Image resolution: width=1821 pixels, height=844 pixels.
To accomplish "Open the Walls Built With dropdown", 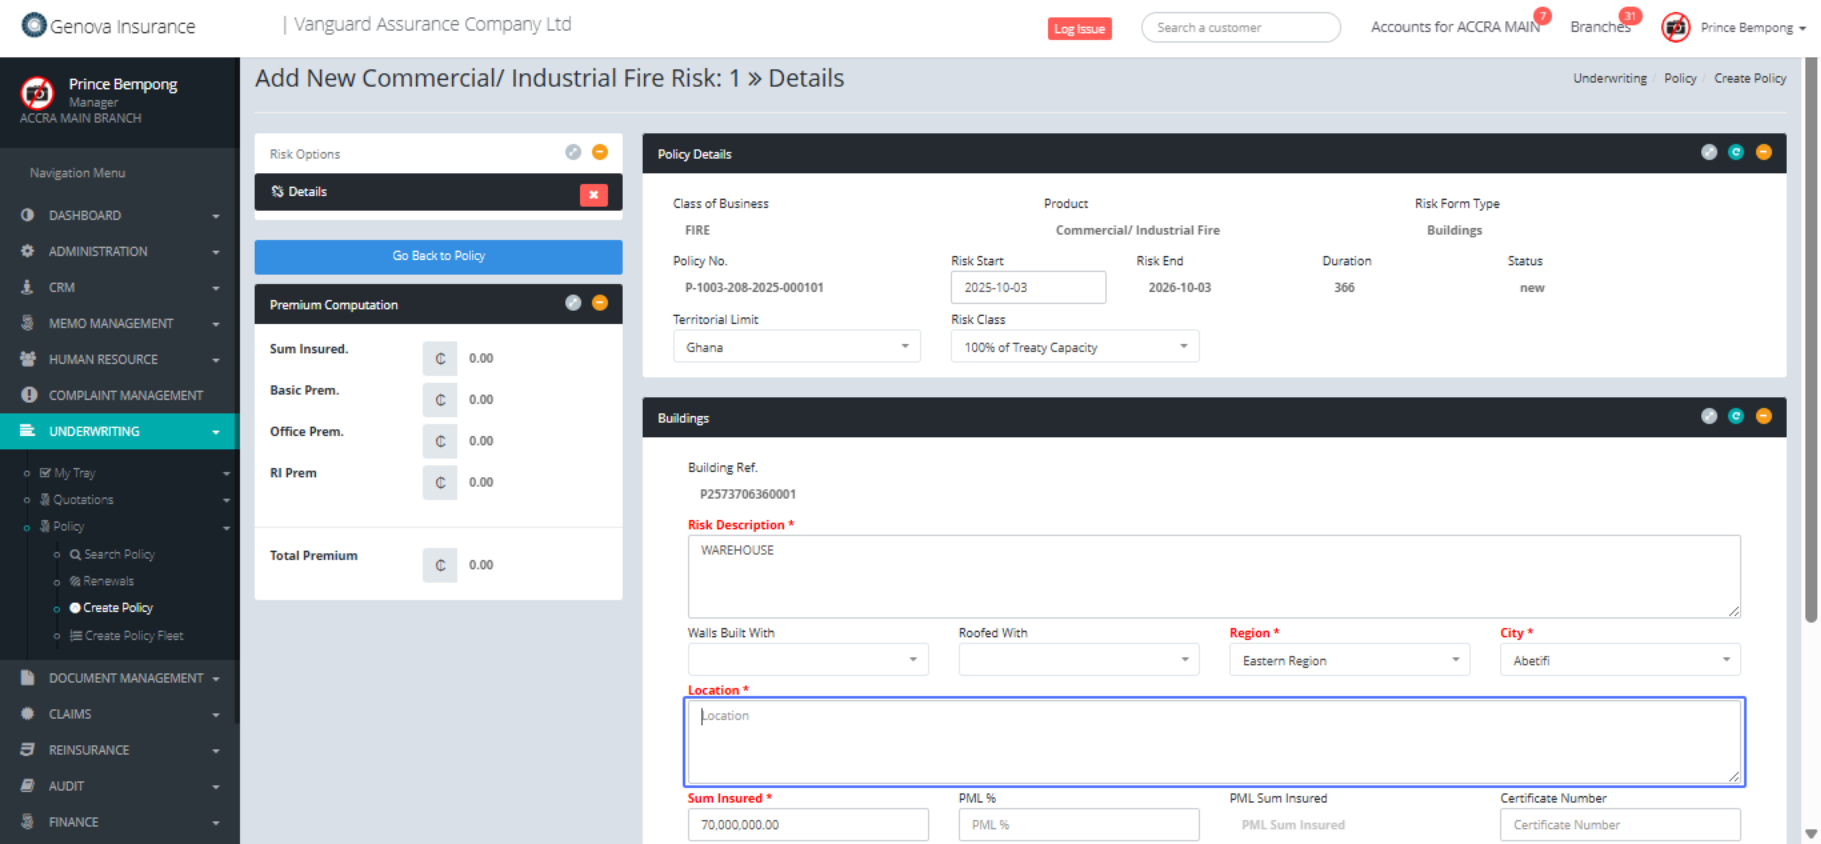I will click(x=807, y=660).
